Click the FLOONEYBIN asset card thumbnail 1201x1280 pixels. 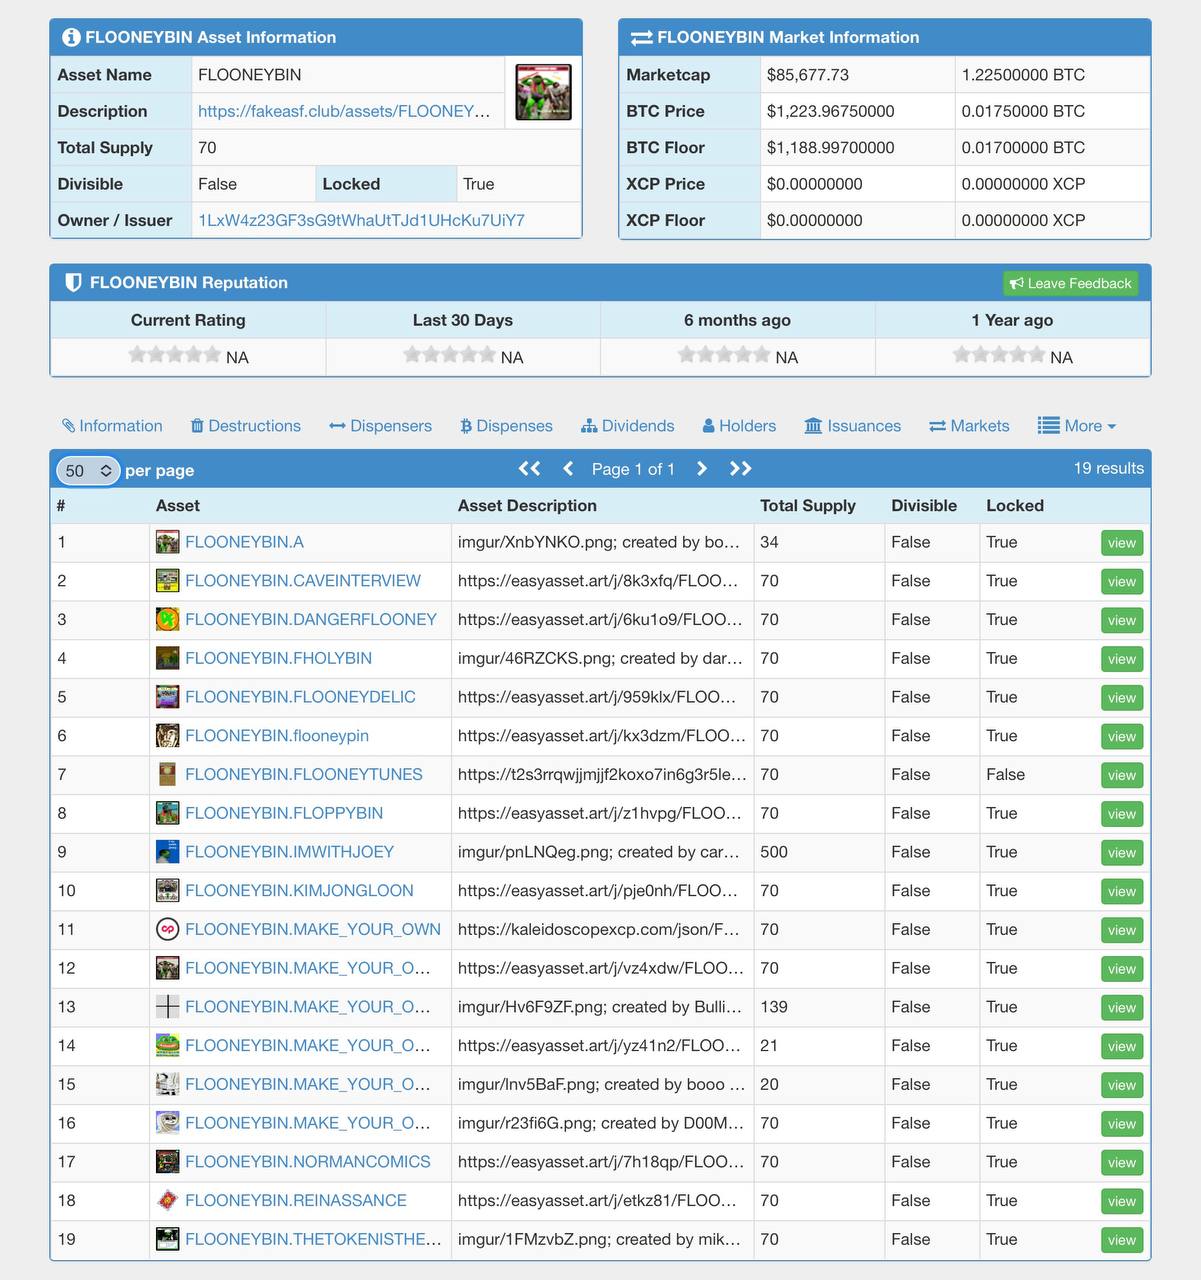click(x=543, y=92)
